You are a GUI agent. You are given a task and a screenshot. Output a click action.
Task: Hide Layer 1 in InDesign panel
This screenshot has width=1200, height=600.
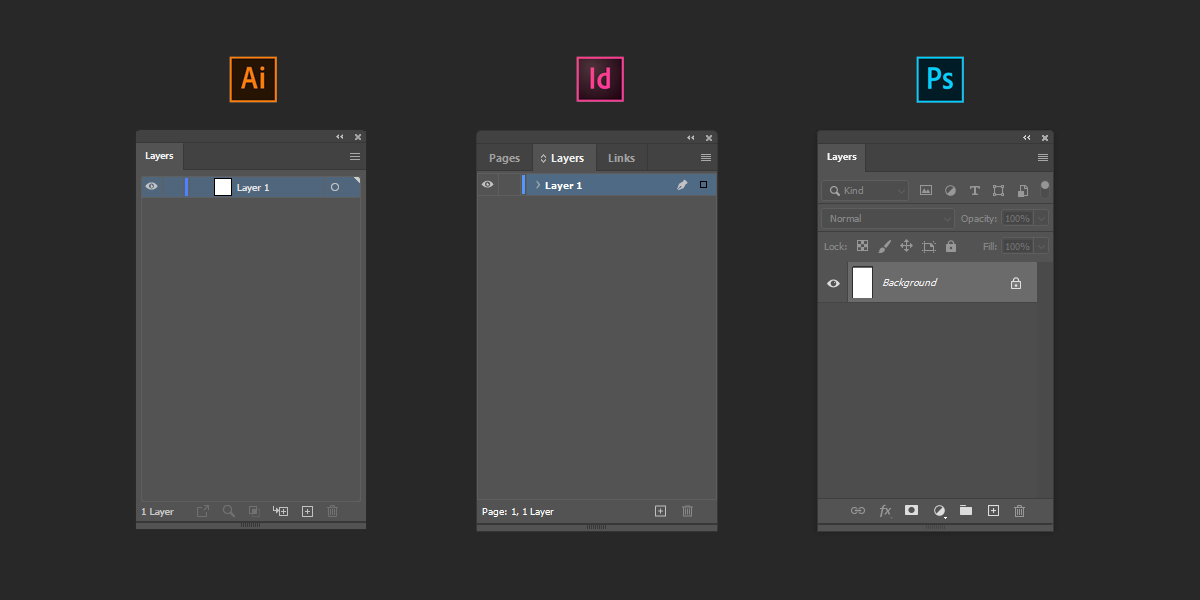click(x=488, y=185)
